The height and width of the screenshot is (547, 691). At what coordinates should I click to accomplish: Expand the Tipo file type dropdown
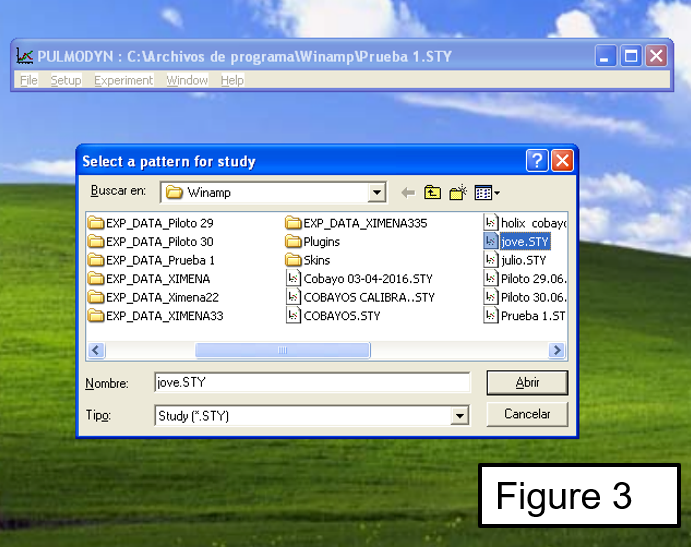(x=460, y=416)
